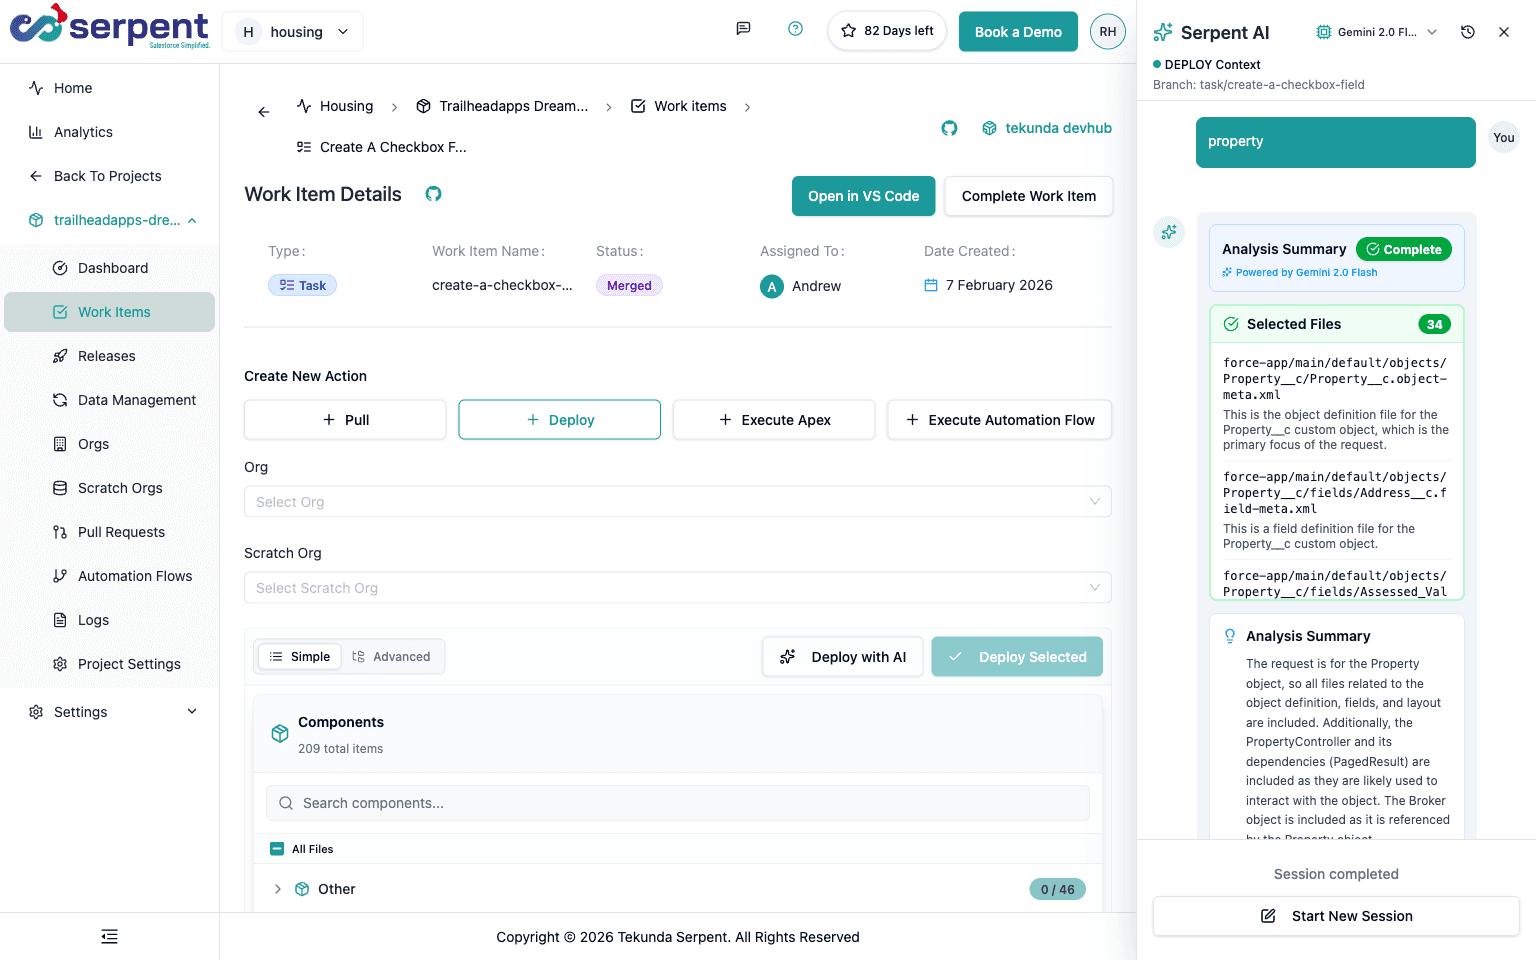Open the Gemini 2.0 model selector
The image size is (1536, 960).
pos(1377,32)
